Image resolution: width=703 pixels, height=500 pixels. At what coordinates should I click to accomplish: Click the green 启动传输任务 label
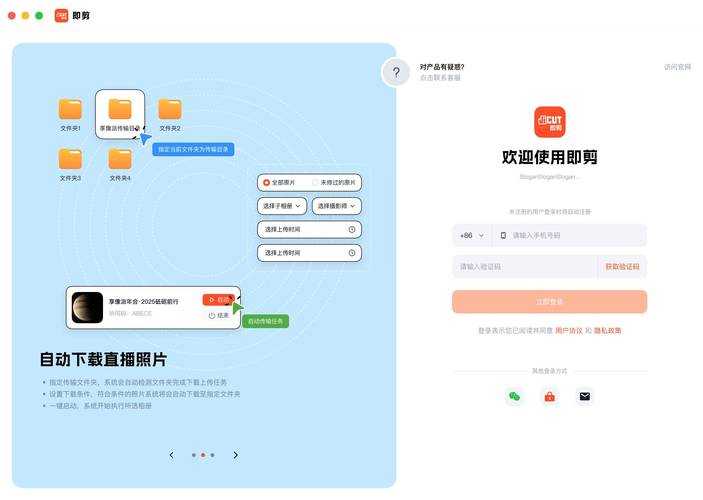tap(265, 322)
